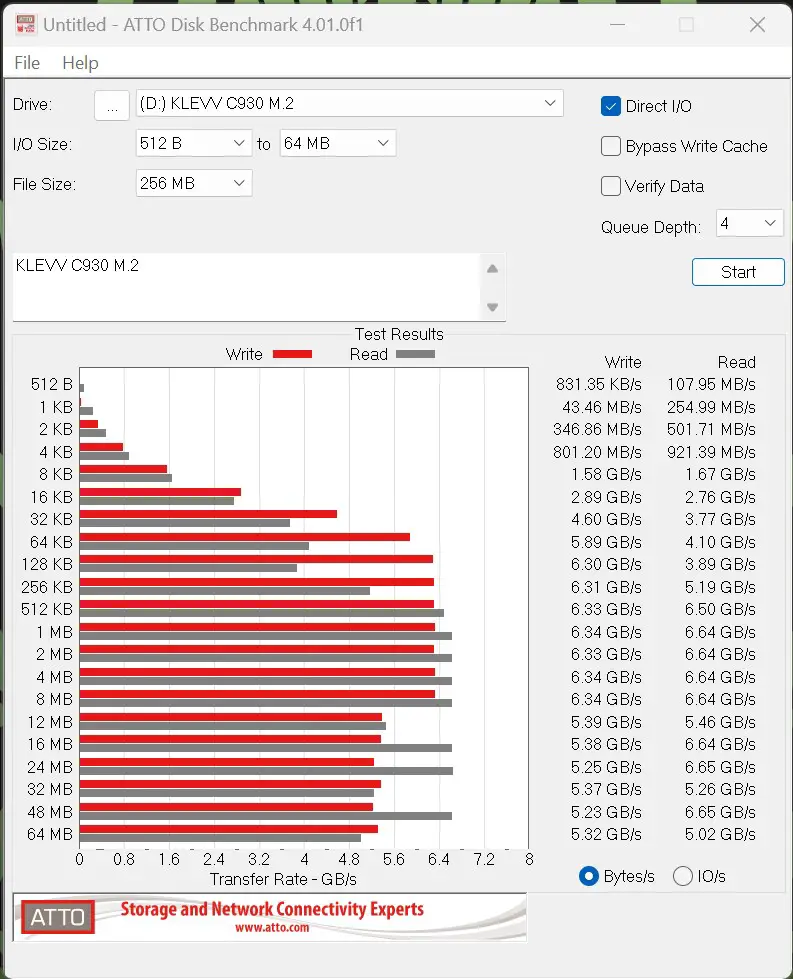Click read value 4.10 GB/s
793x979 pixels.
pos(721,542)
